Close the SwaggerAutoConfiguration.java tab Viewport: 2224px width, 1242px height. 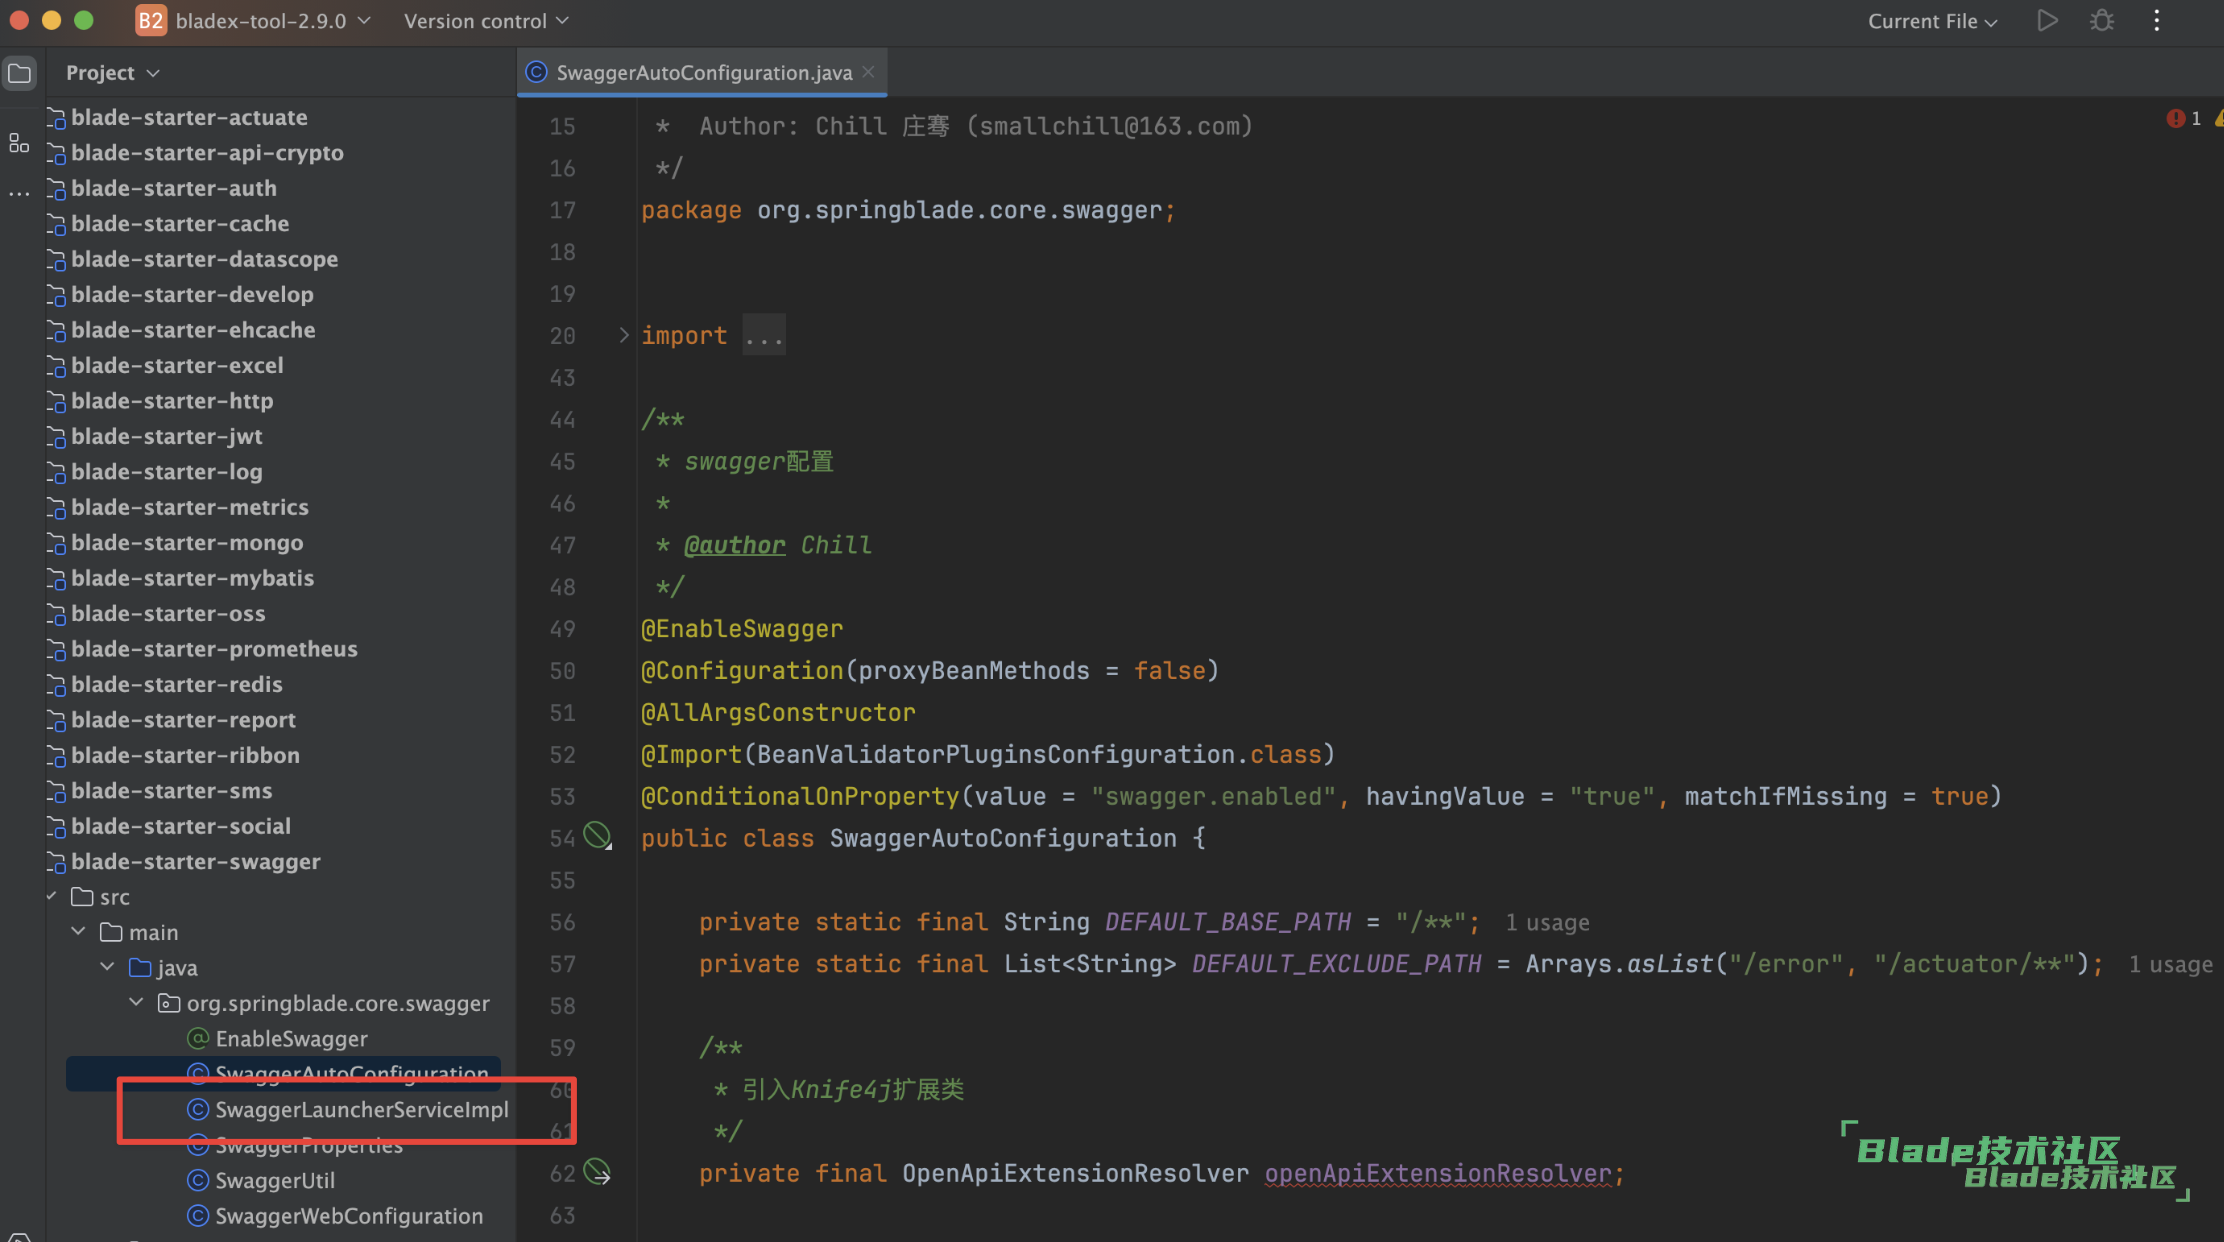[868, 72]
